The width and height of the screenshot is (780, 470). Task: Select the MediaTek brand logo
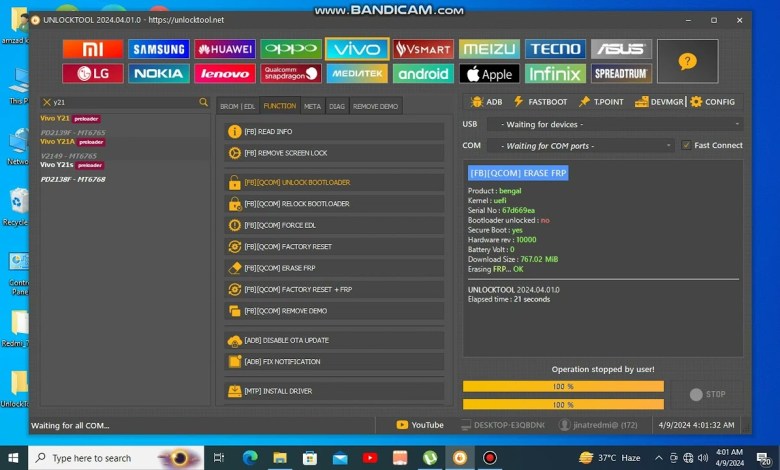click(x=357, y=74)
